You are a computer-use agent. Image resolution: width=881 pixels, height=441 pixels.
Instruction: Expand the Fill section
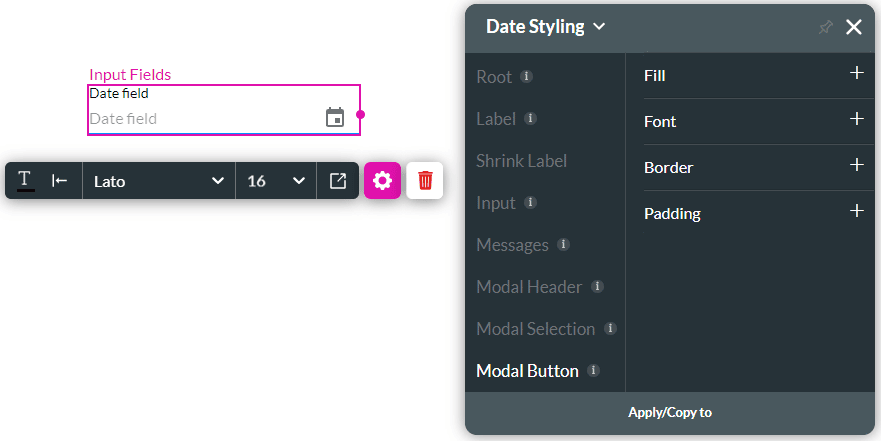[856, 74]
